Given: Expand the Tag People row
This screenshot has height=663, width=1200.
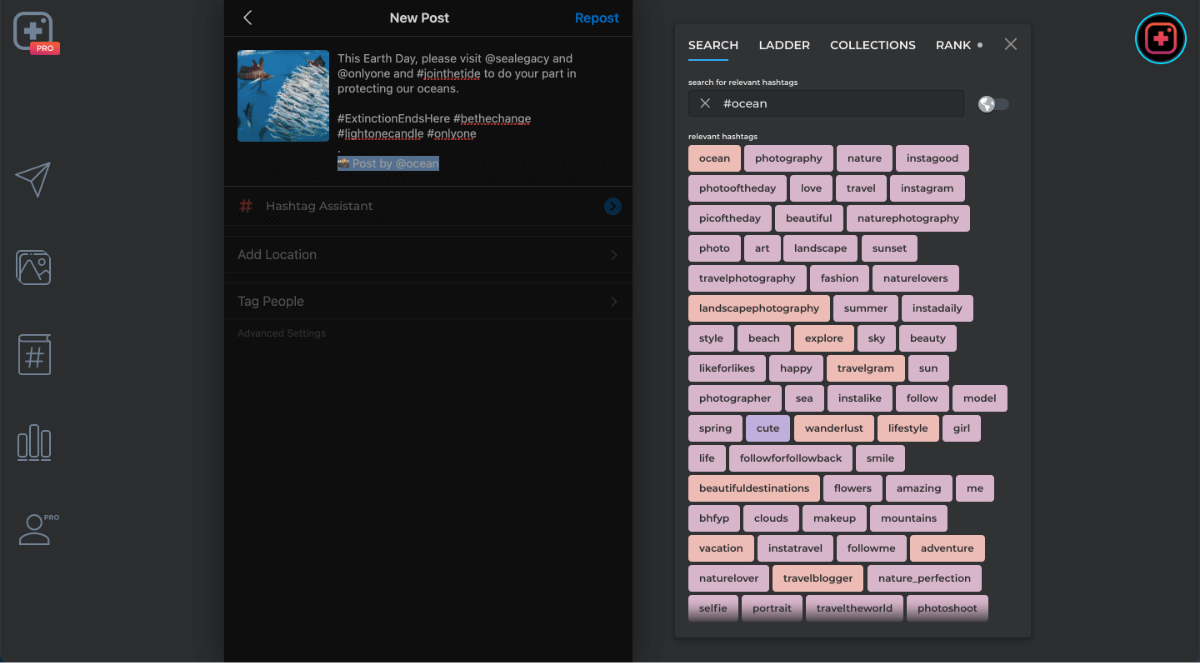Looking at the screenshot, I should [x=428, y=301].
